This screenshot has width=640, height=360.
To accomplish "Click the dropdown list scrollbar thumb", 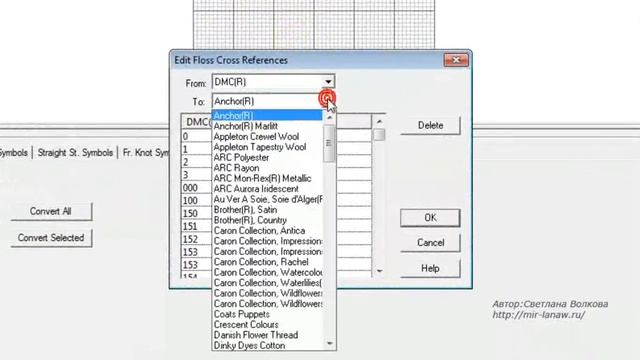I will tap(329, 143).
